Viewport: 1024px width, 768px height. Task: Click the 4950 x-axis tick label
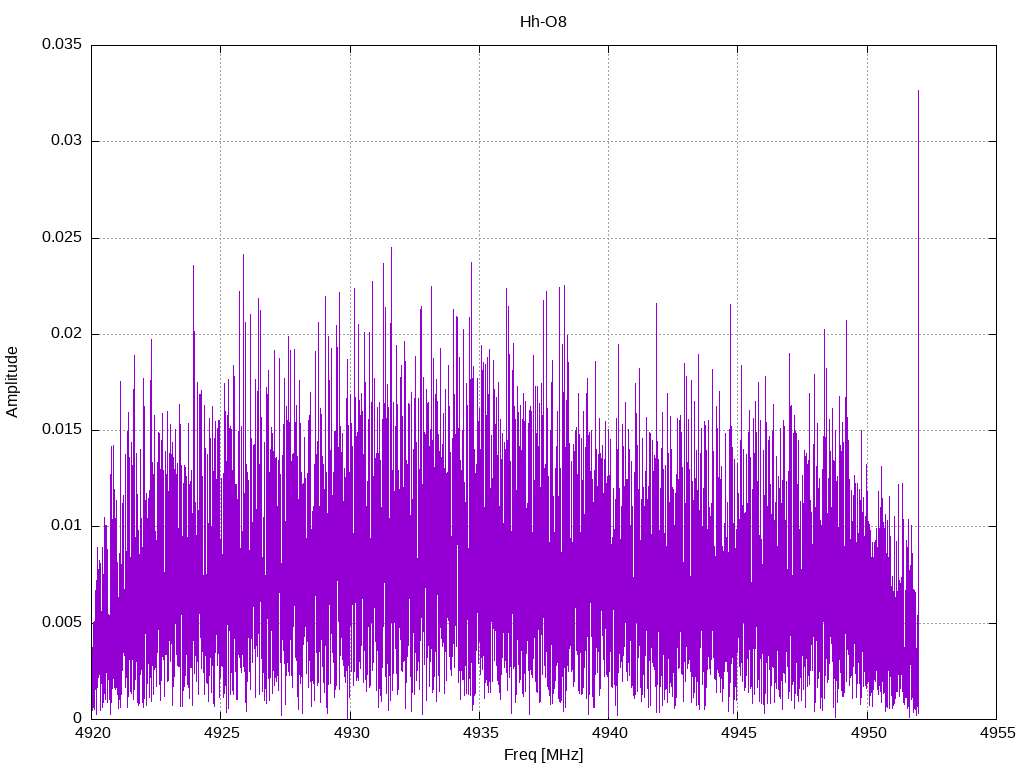[866, 734]
